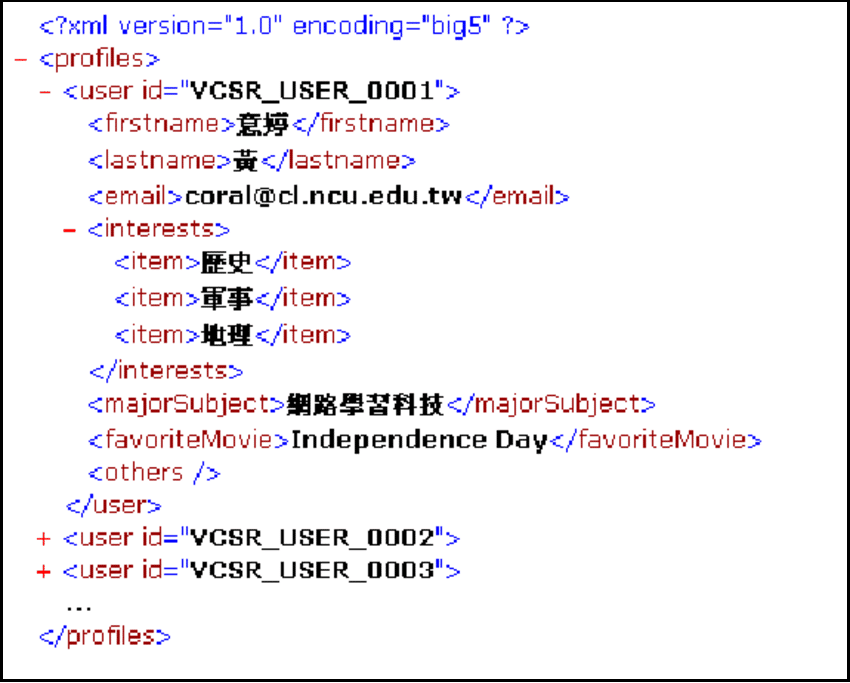Click the coral@cl.ncu.edu.tw email text

323,197
